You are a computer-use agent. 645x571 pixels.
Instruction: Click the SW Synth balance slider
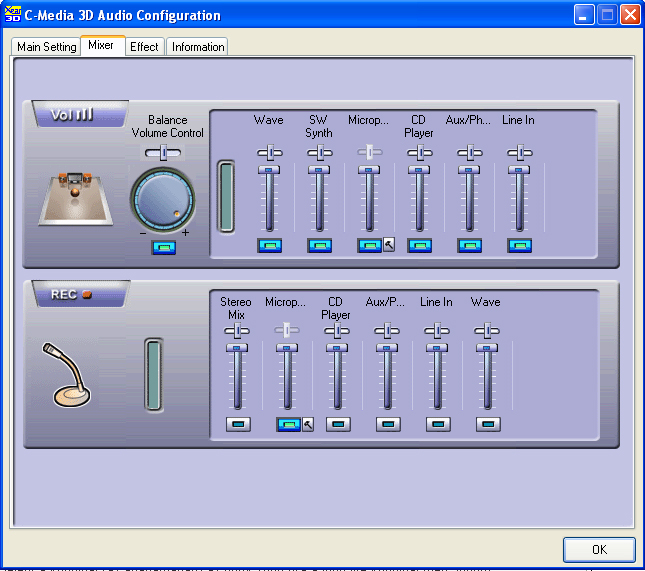(x=320, y=153)
